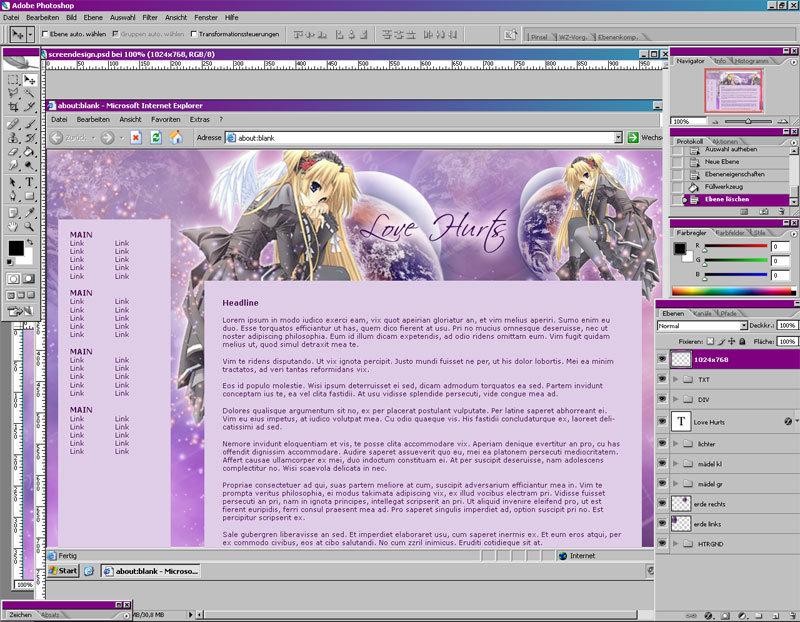Expand the lichter layer group
The width and height of the screenshot is (800, 622).
(676, 443)
